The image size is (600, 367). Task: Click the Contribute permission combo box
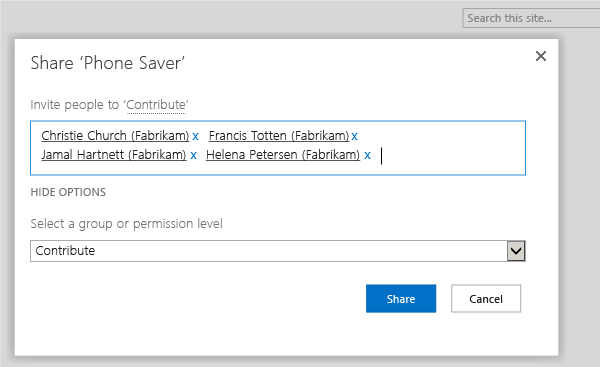point(278,251)
